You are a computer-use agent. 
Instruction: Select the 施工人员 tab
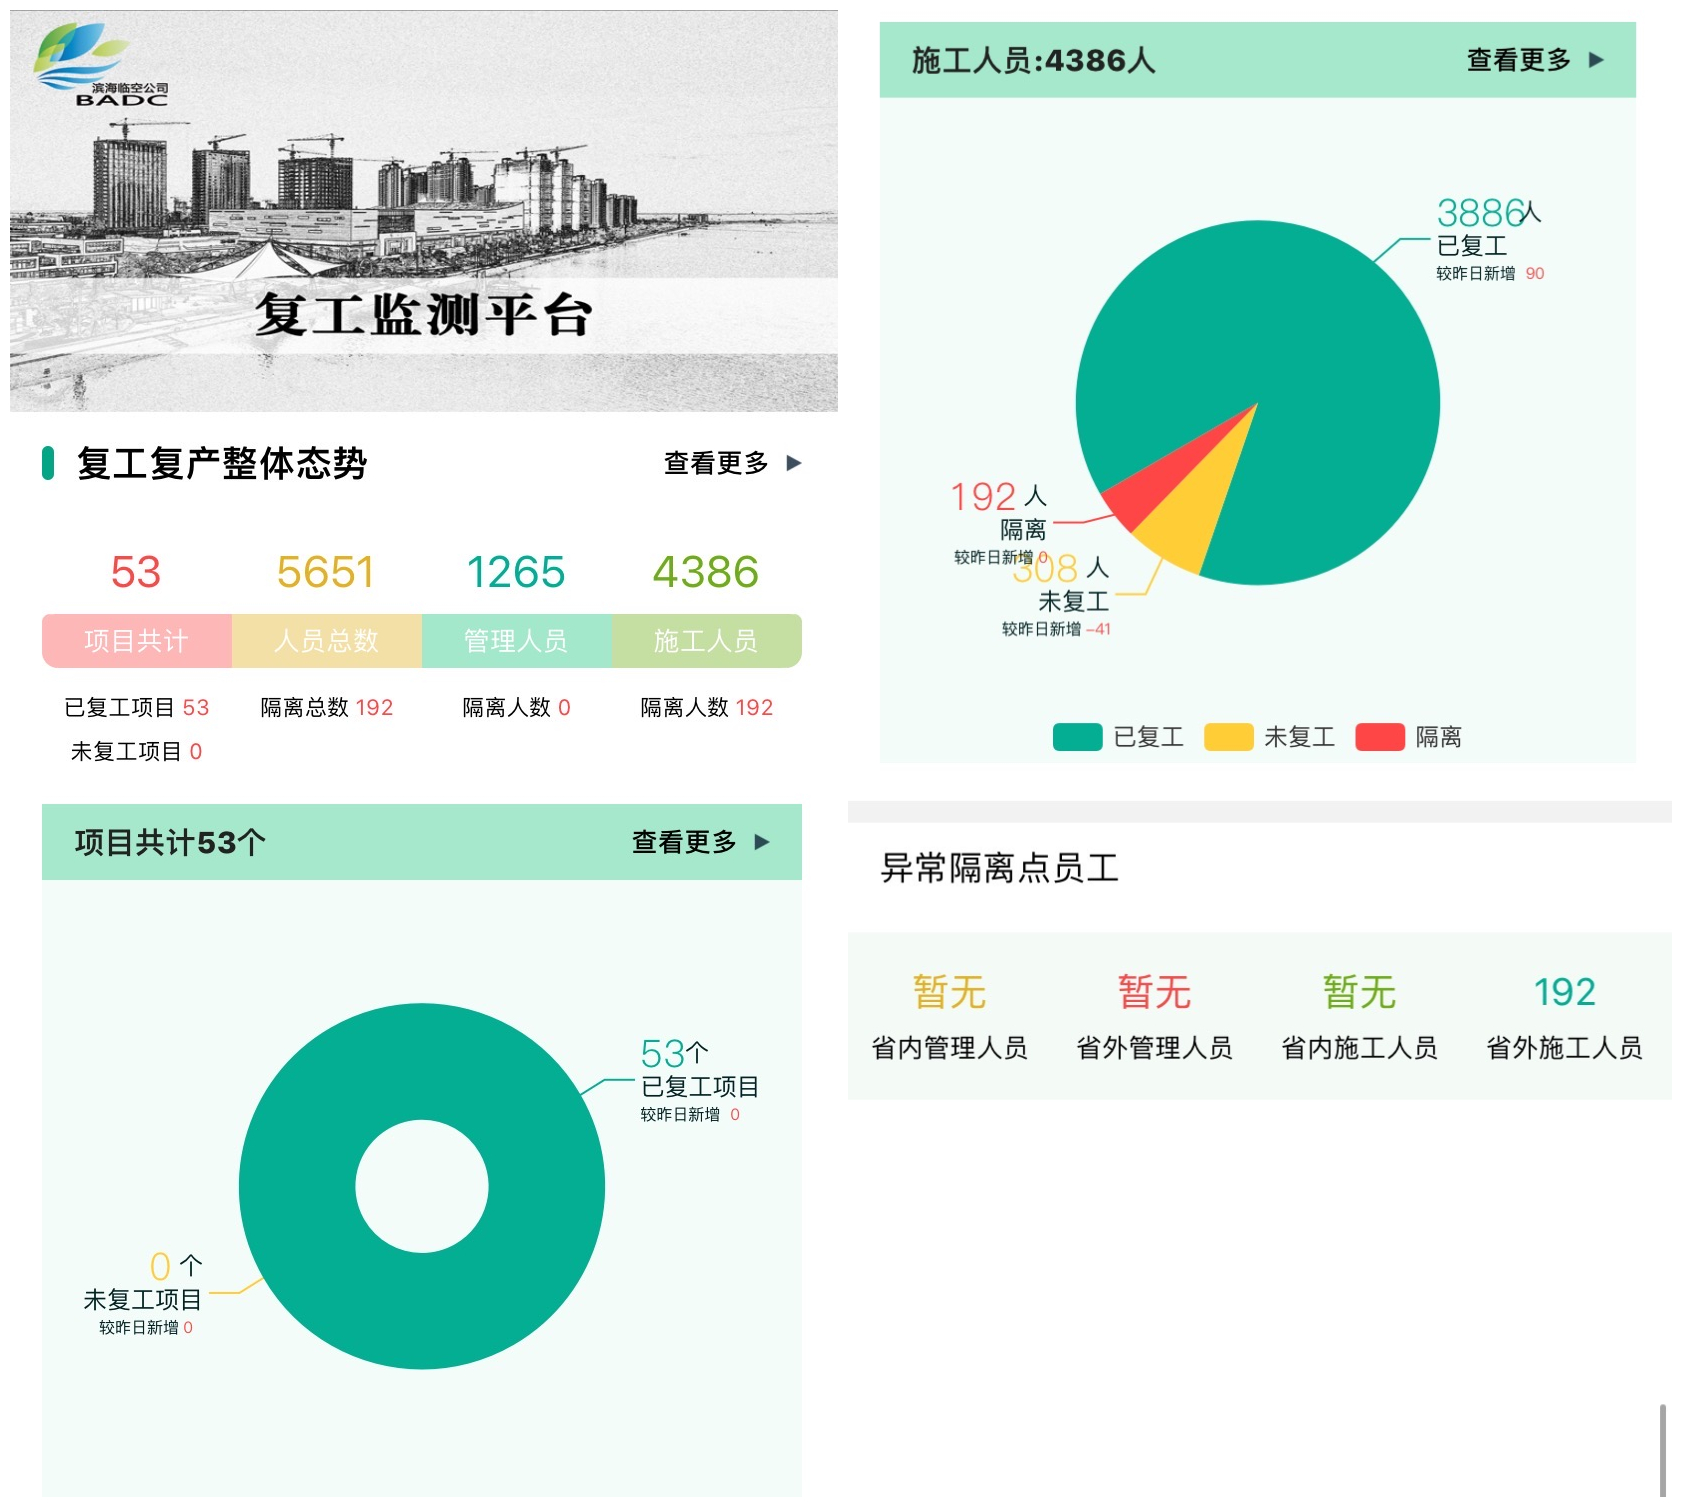707,641
